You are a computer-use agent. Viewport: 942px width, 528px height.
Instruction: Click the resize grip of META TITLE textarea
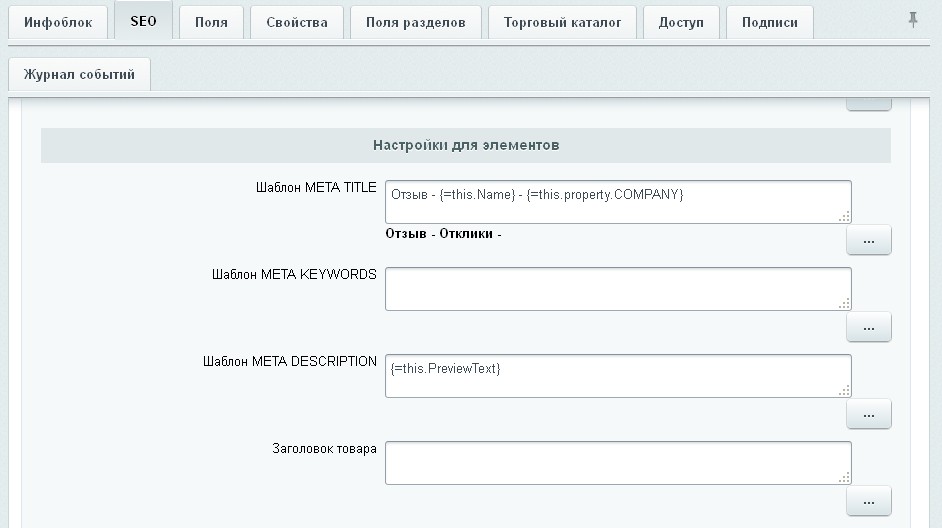pos(844,216)
